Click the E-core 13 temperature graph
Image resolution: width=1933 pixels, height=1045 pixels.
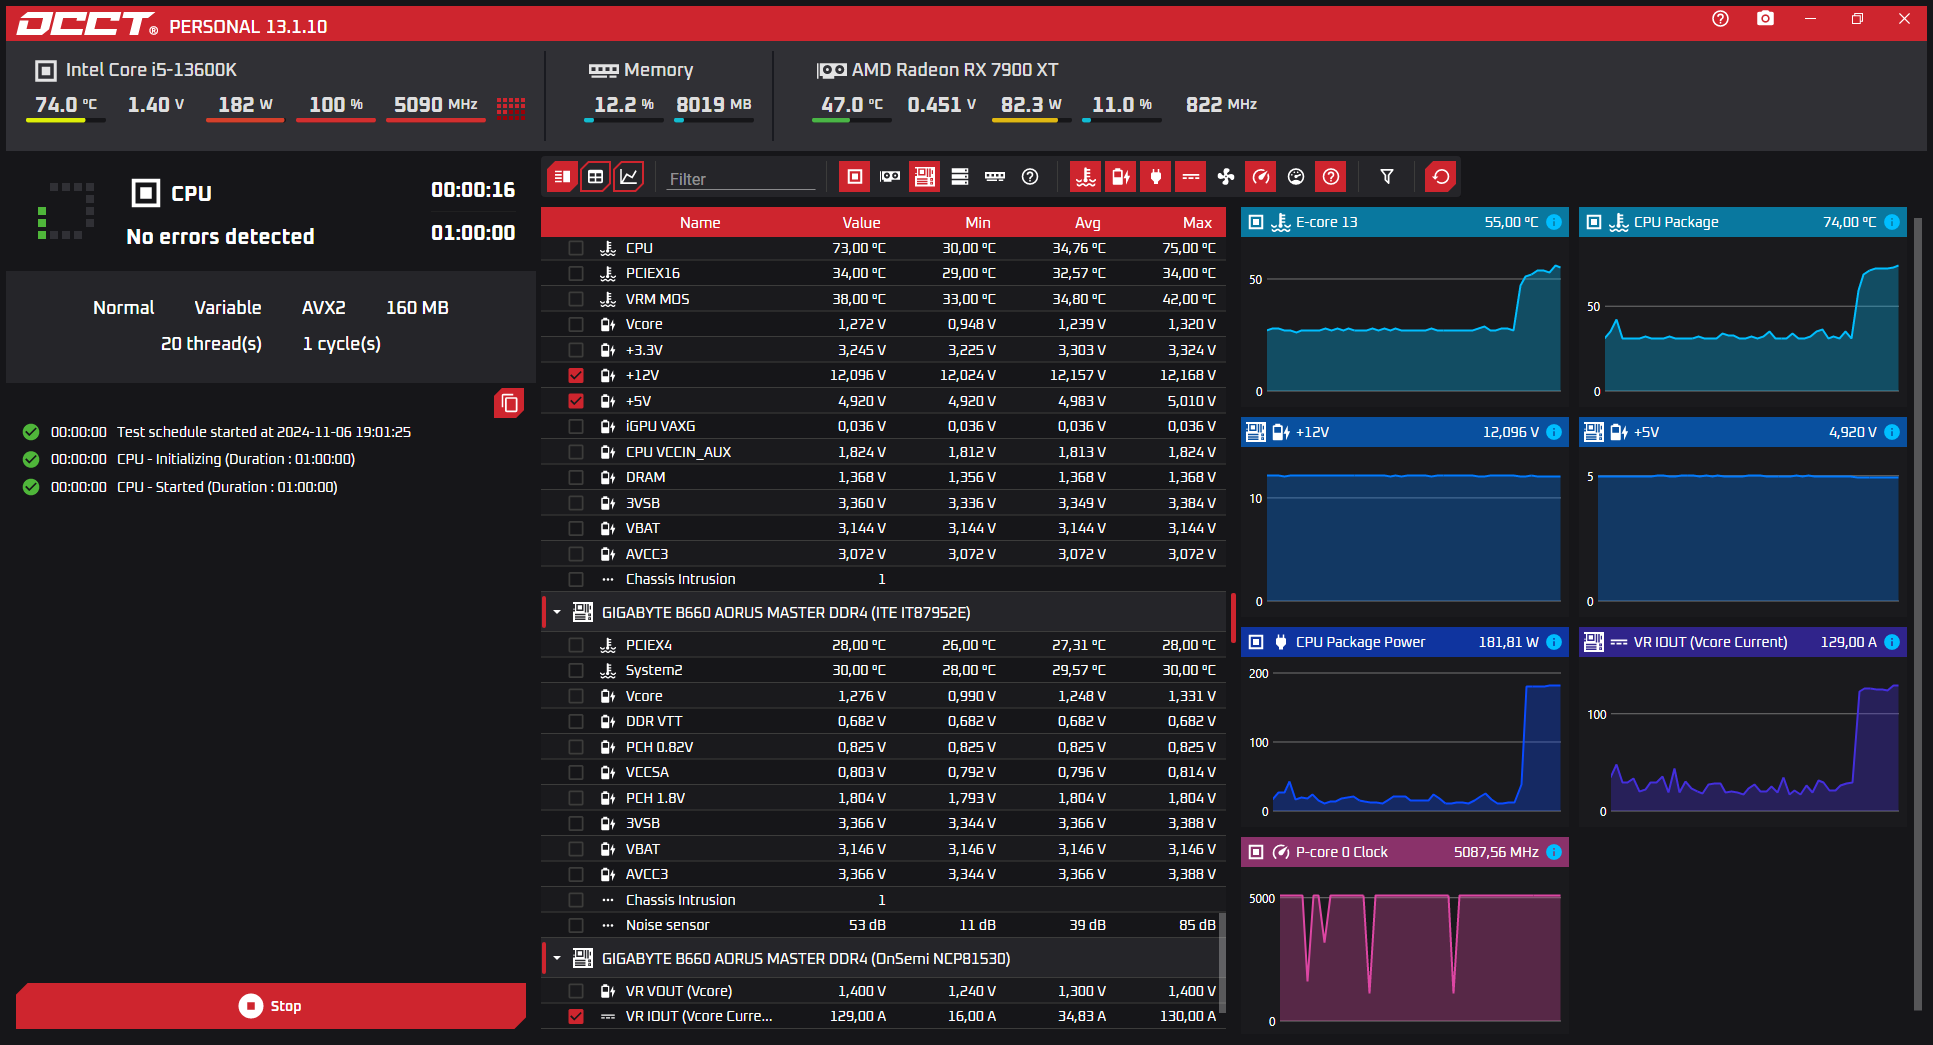tap(1405, 320)
